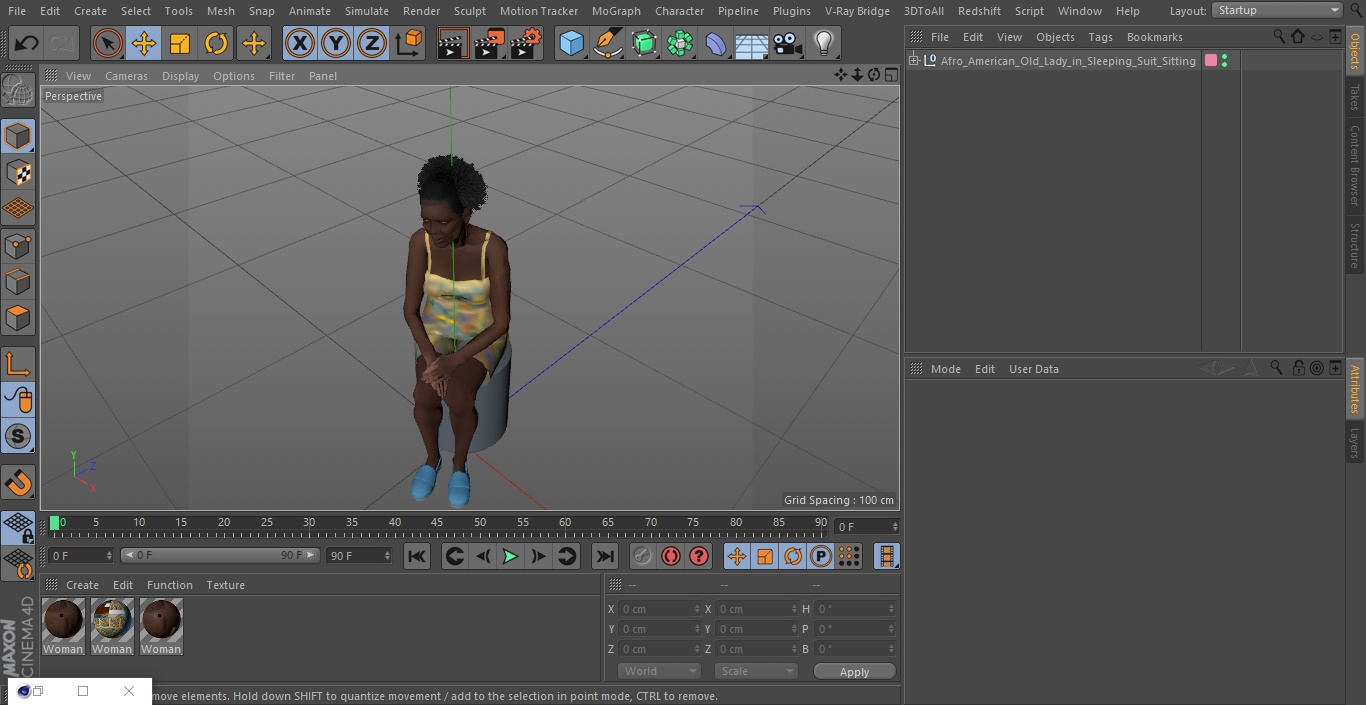
Task: Switch to Polygons mode
Action: pos(18,318)
